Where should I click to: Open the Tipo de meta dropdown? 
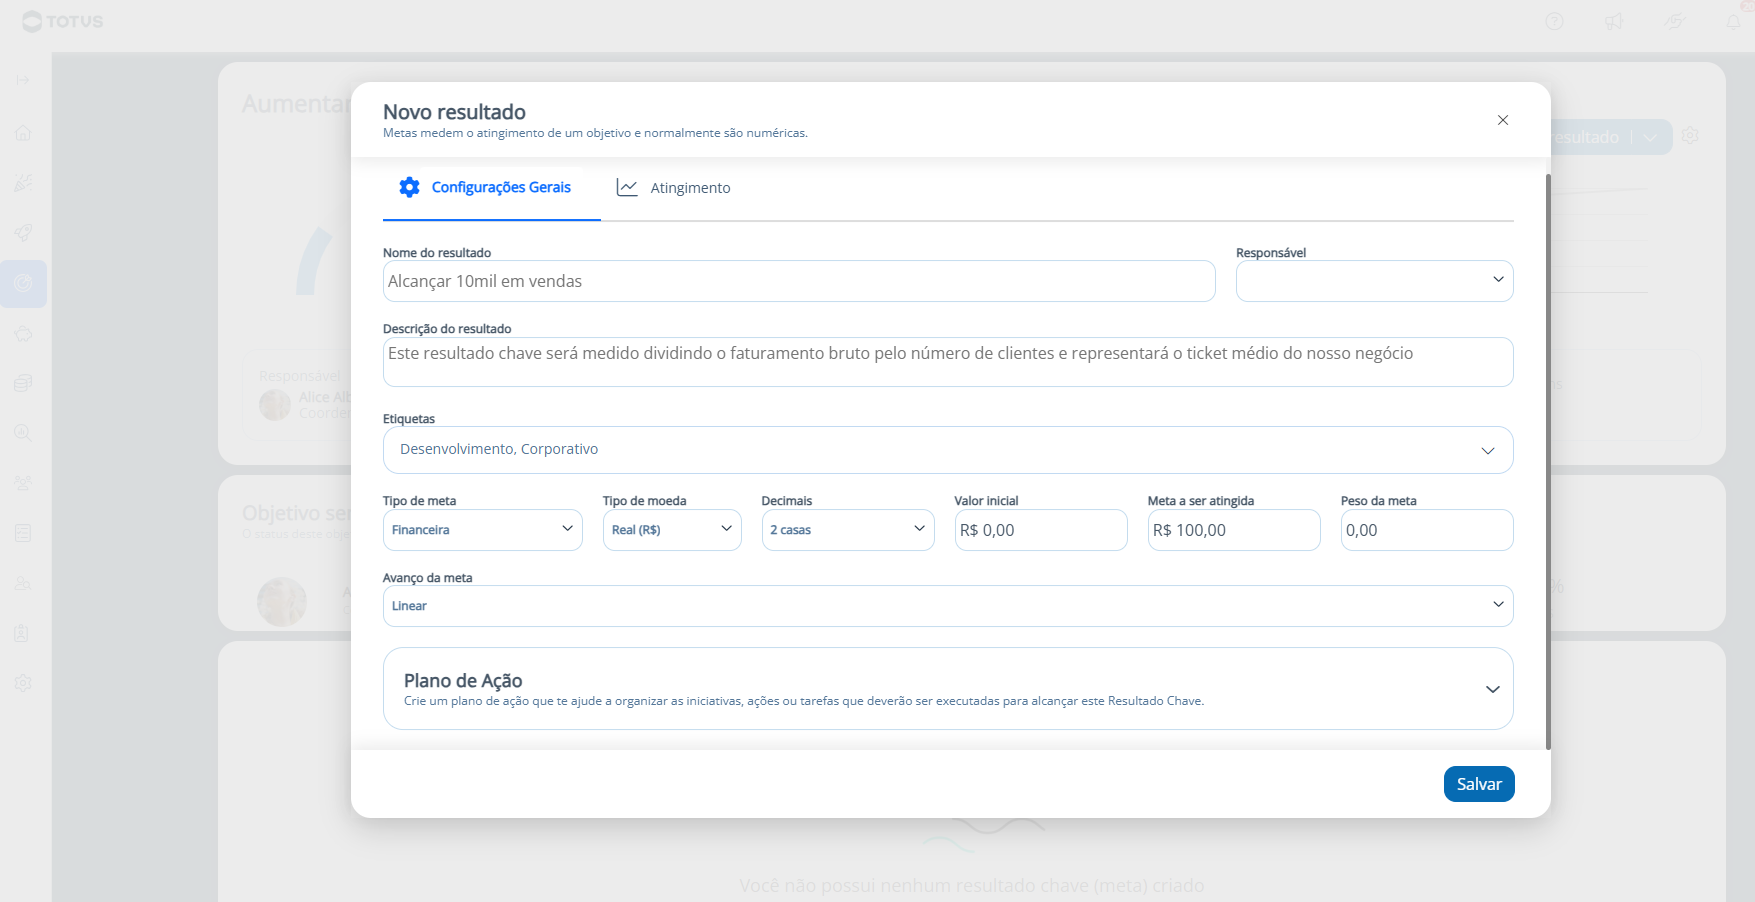pos(482,530)
